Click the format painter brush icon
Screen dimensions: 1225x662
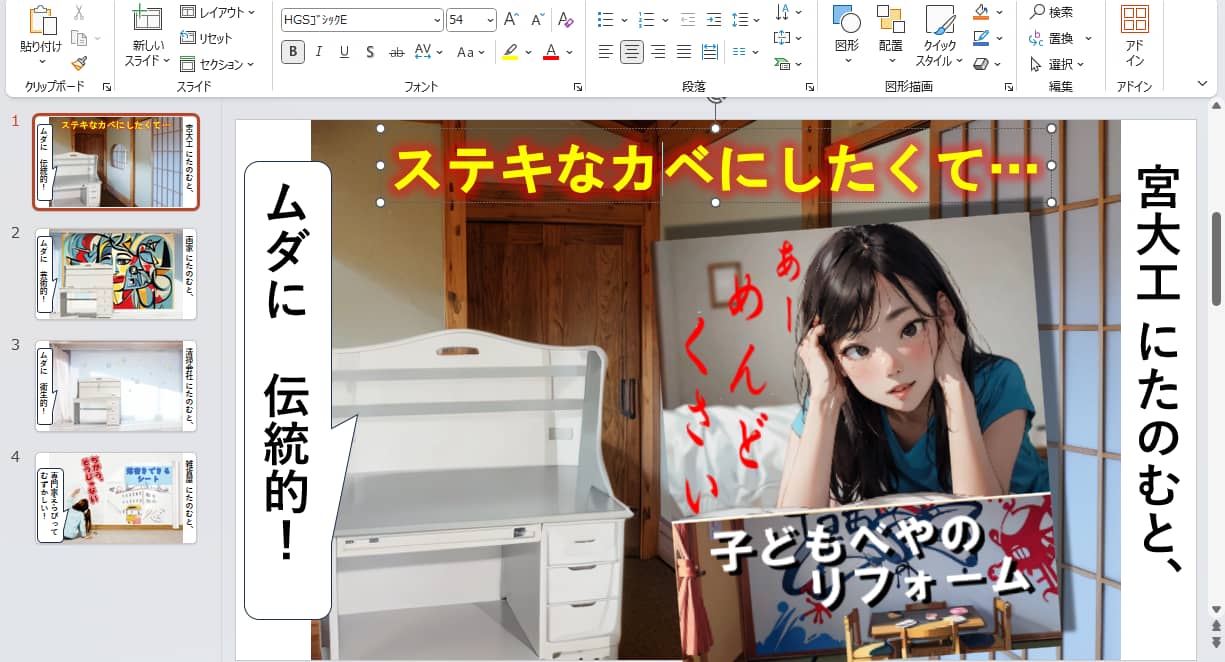click(79, 63)
